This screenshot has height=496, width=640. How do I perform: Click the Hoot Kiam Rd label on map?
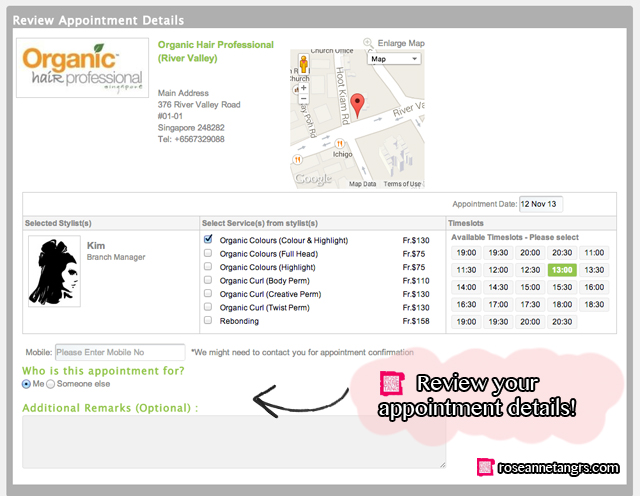pos(343,96)
